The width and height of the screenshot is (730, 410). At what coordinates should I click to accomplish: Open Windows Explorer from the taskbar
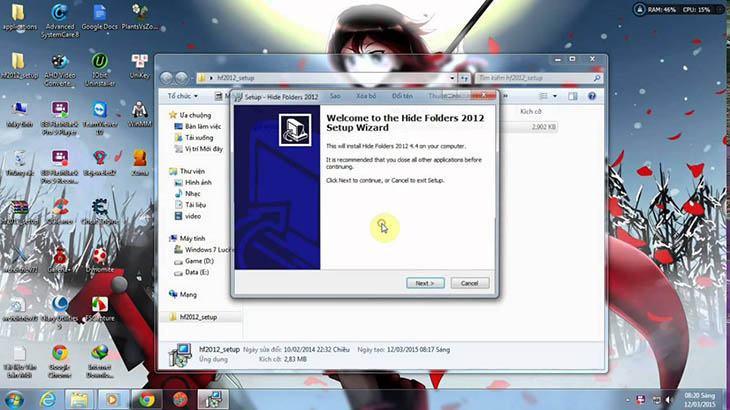[79, 400]
